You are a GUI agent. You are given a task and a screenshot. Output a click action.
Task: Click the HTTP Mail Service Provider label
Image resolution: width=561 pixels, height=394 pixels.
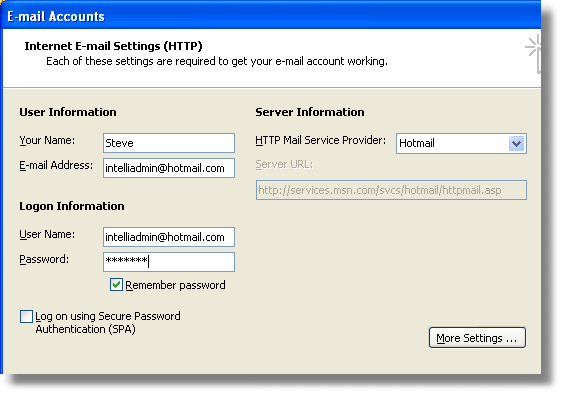[x=321, y=140]
